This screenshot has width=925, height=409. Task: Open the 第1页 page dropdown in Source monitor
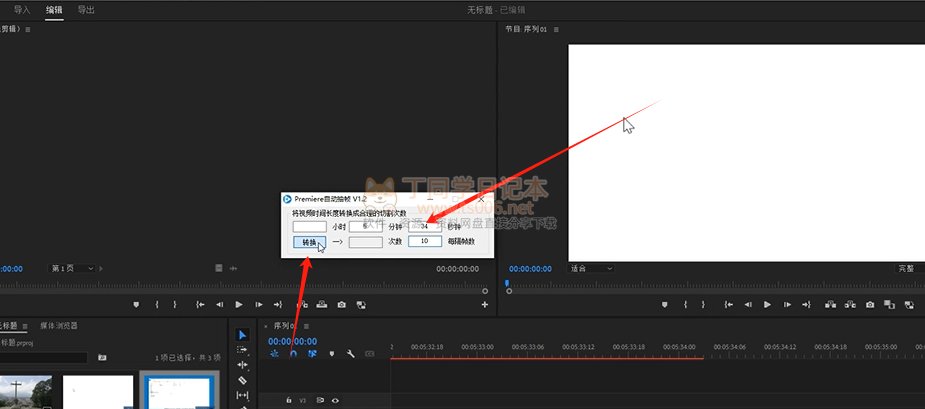(76, 268)
